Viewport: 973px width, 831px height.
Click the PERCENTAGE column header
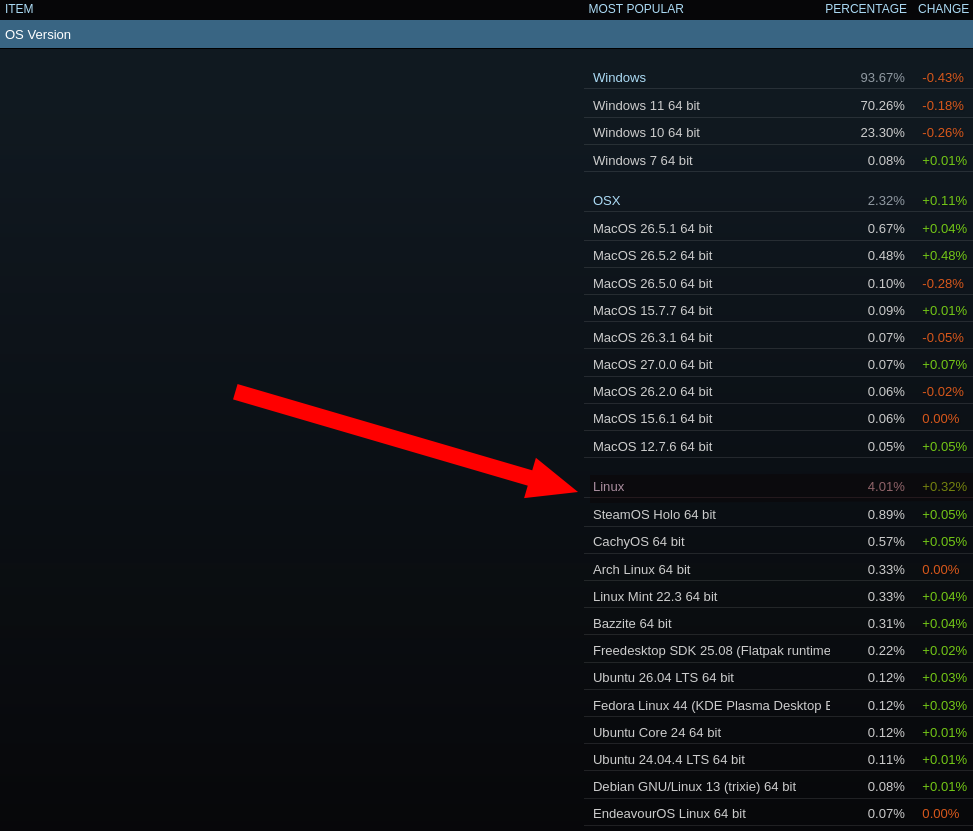(x=866, y=9)
